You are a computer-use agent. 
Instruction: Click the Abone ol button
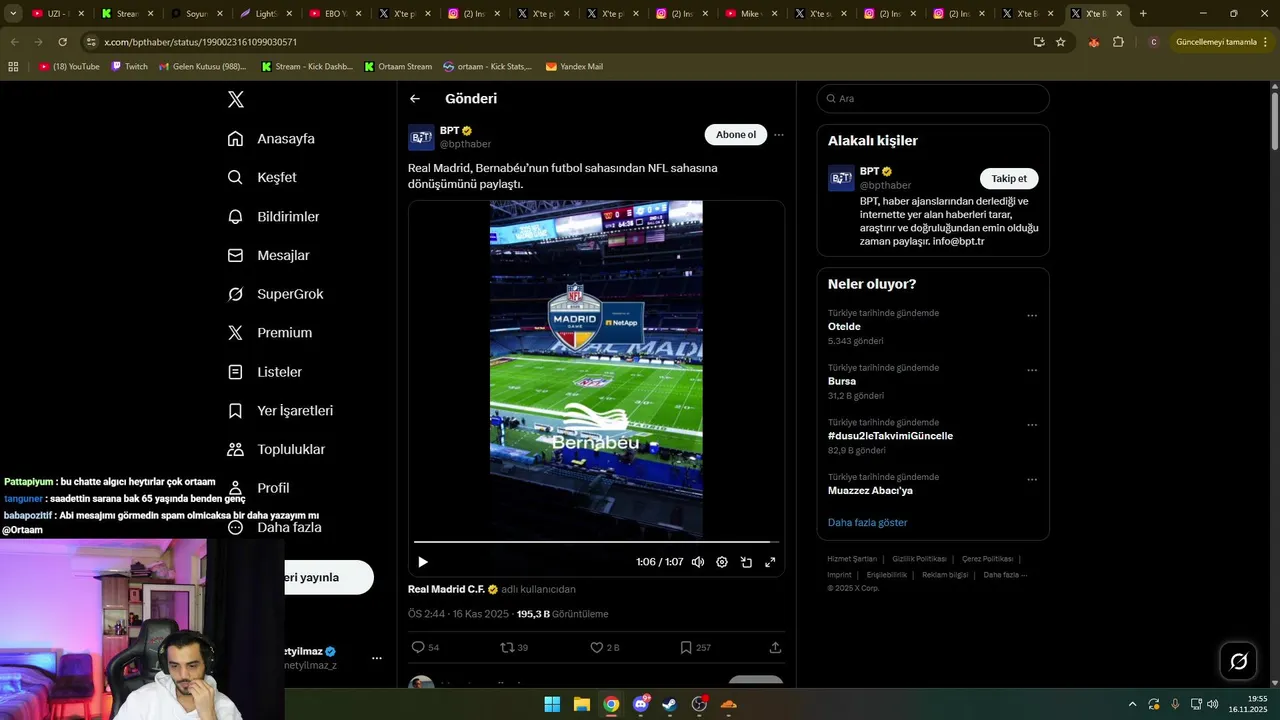736,135
